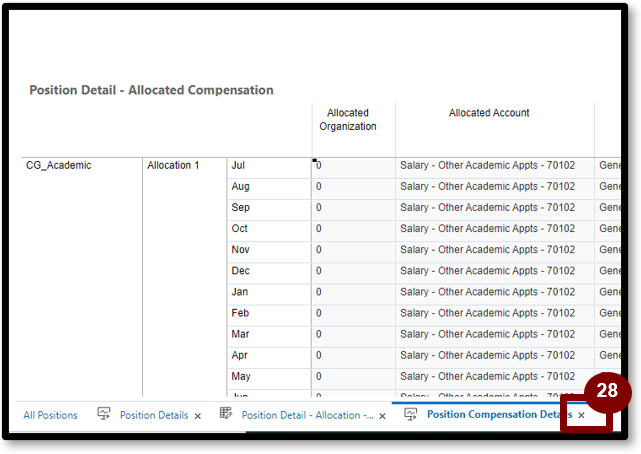Click Allocated Account cell in Sep row

pyautogui.click(x=495, y=208)
